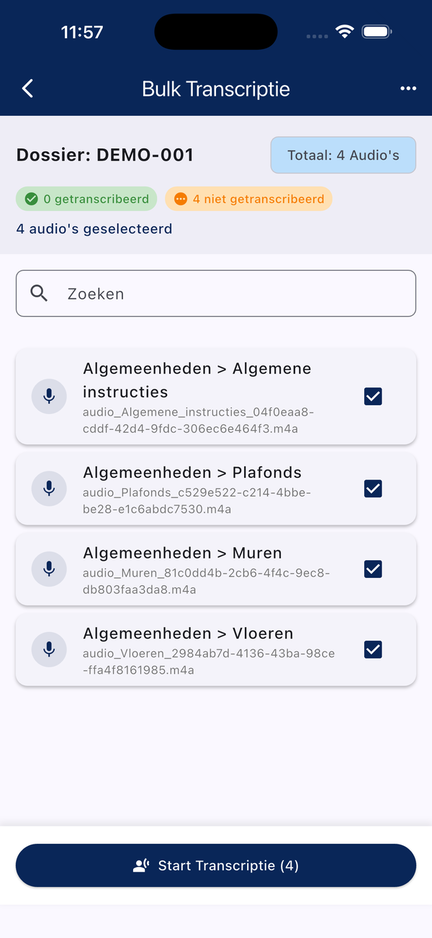Filter by 4 niet getranscribeerd chip

click(248, 199)
